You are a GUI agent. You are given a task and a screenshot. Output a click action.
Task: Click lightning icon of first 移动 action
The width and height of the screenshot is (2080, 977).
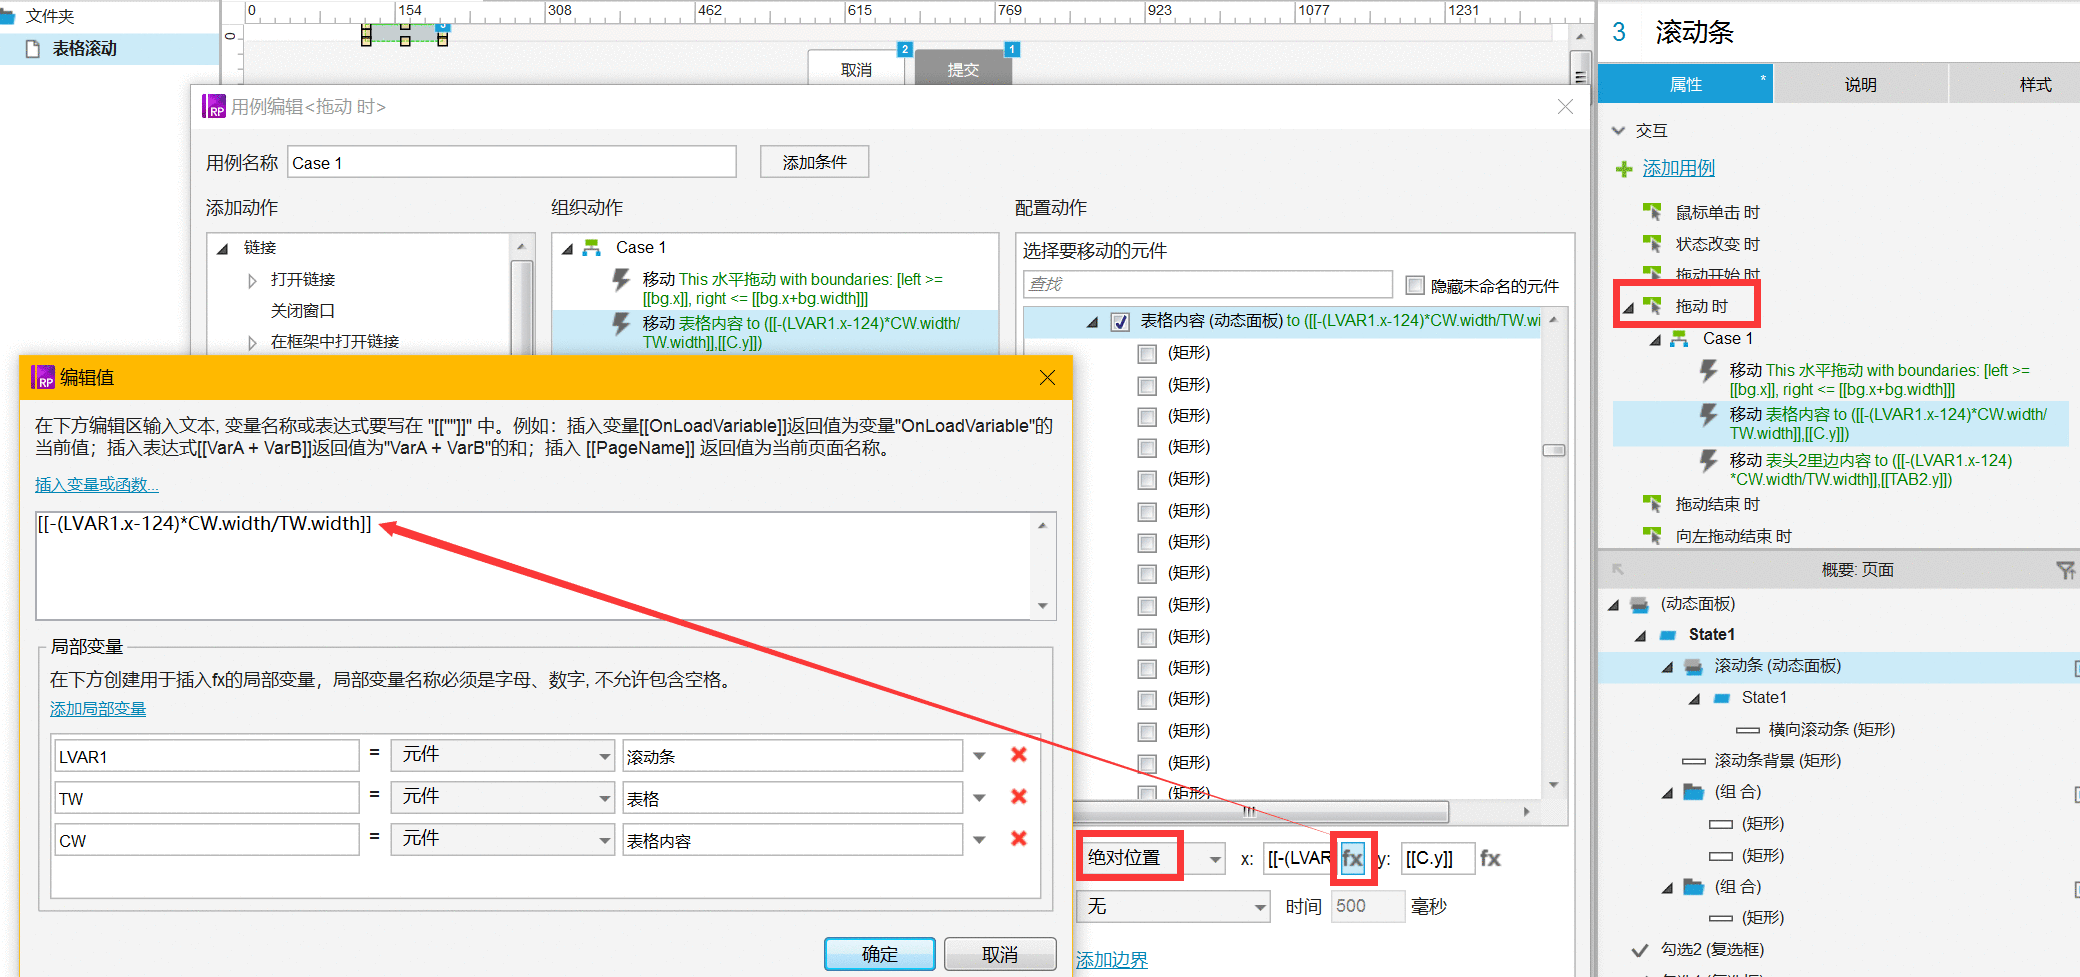[621, 280]
